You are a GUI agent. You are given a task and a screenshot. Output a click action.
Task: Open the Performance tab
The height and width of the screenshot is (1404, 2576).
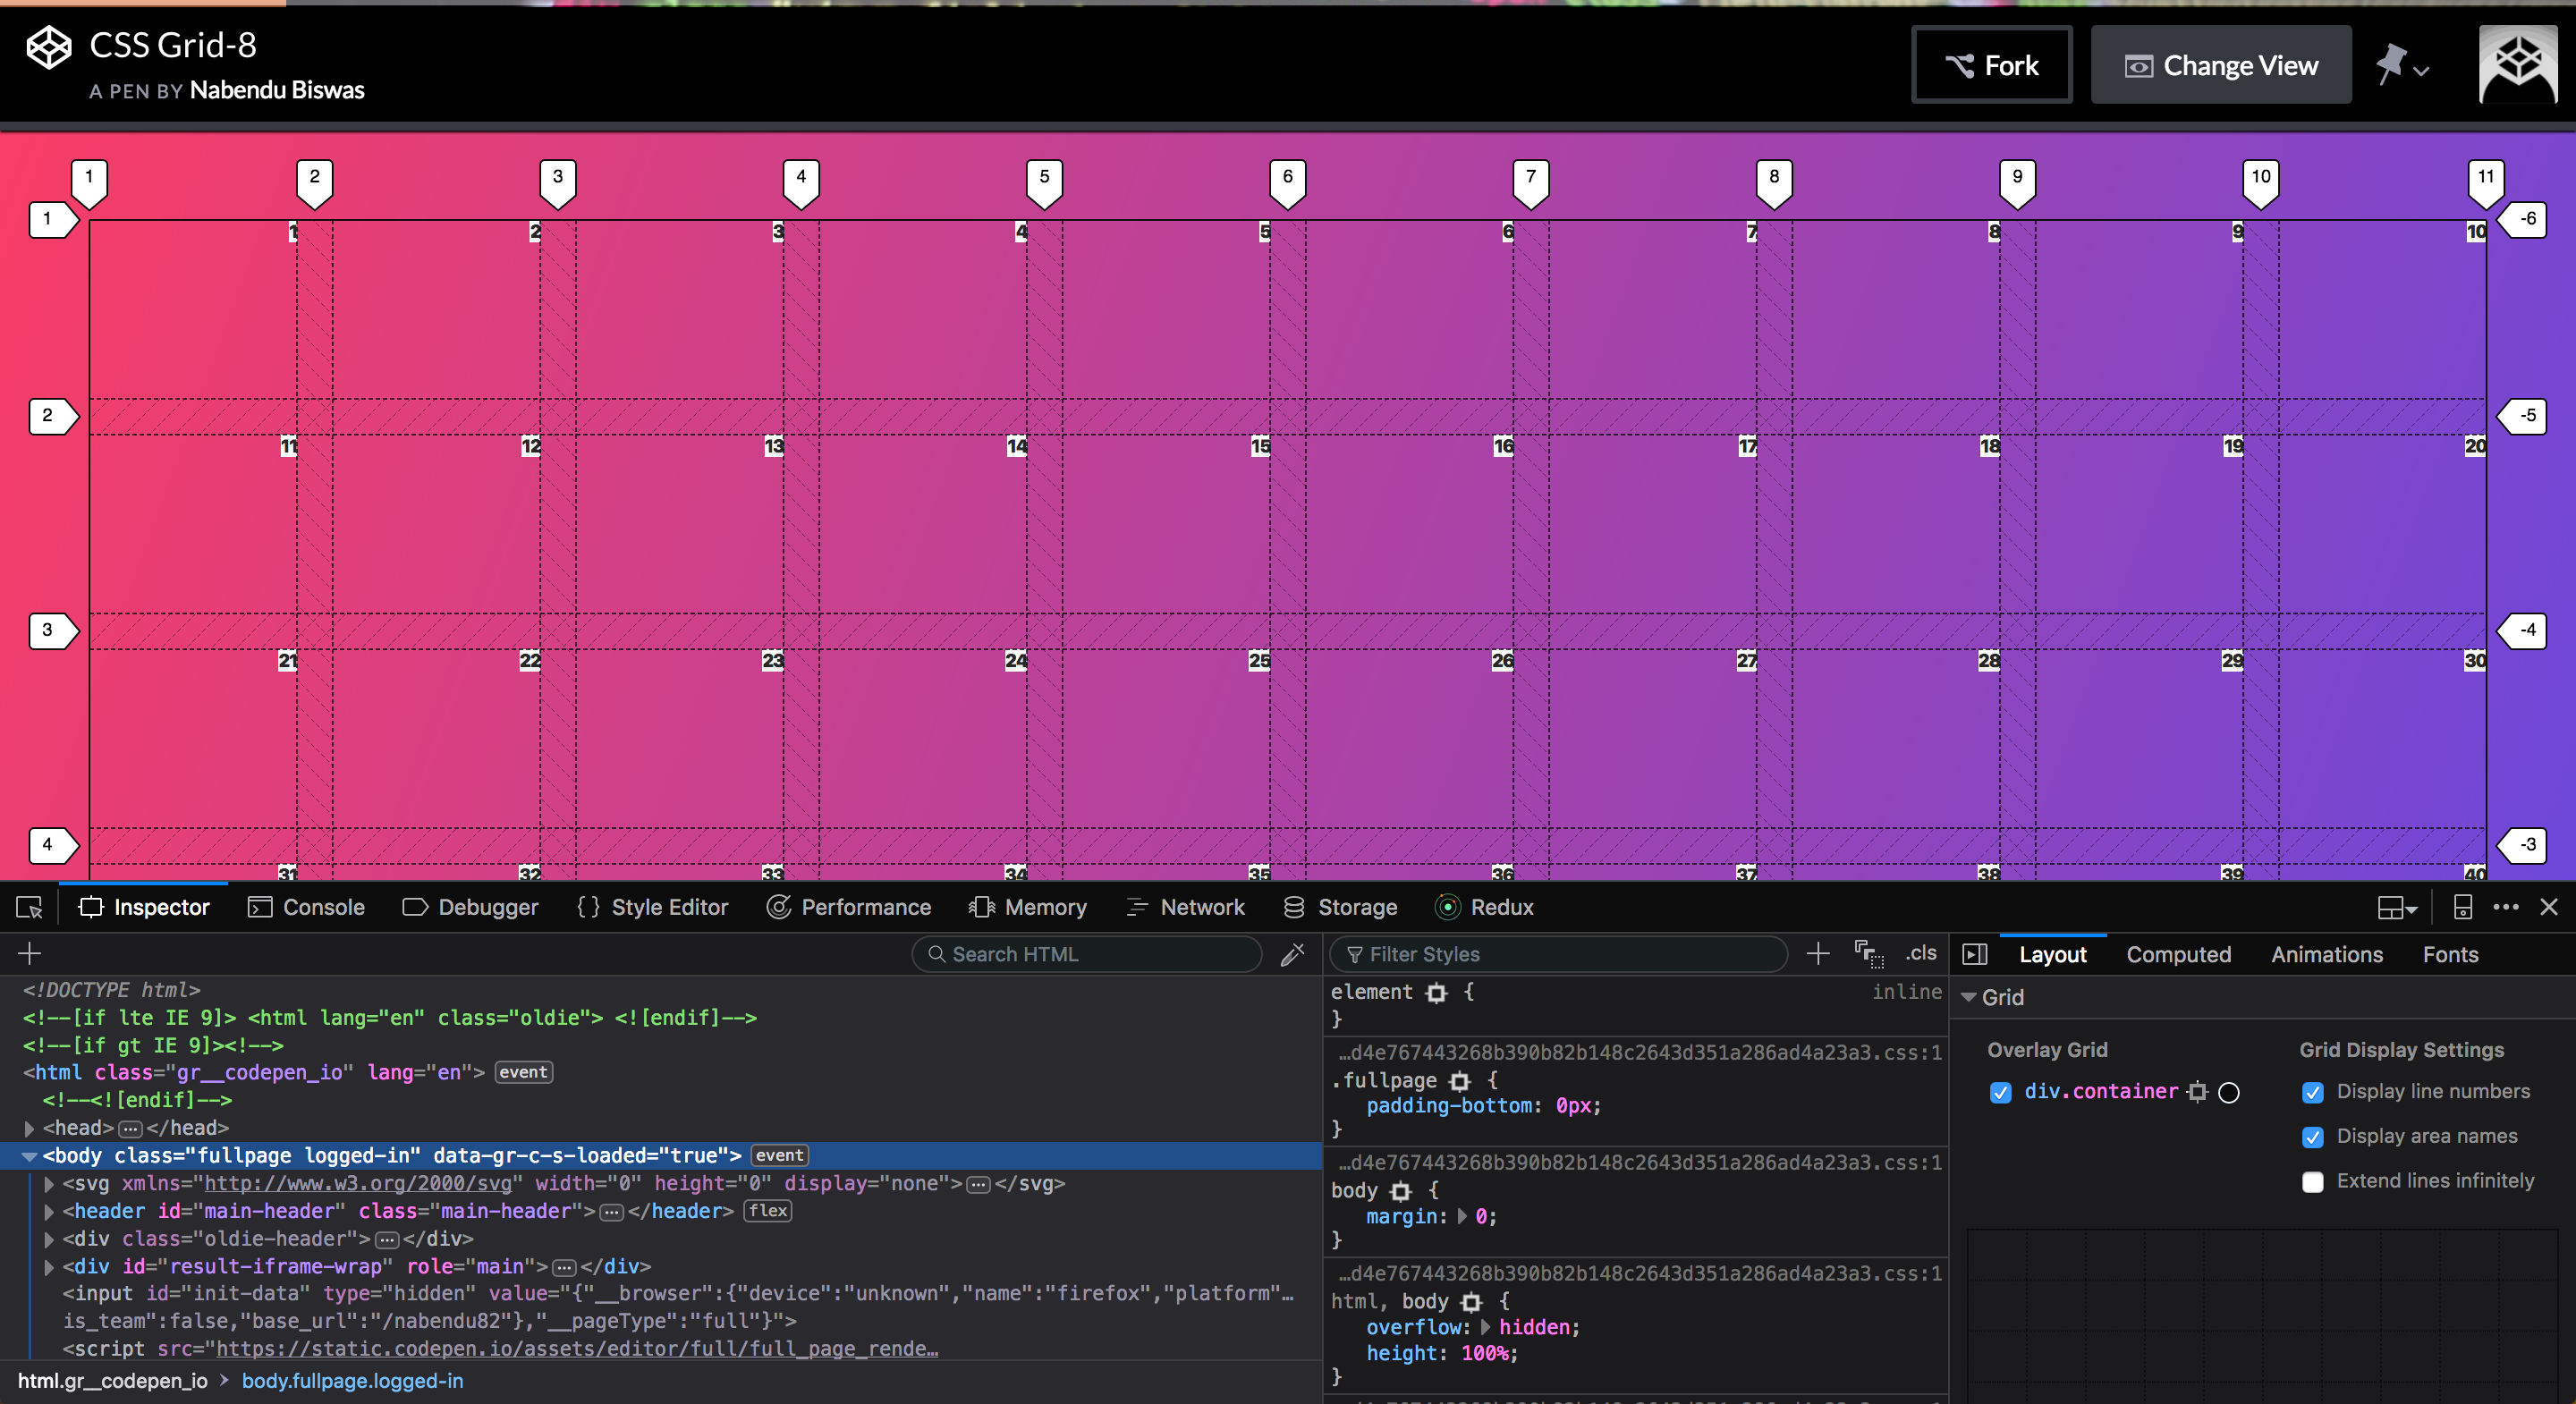point(849,907)
